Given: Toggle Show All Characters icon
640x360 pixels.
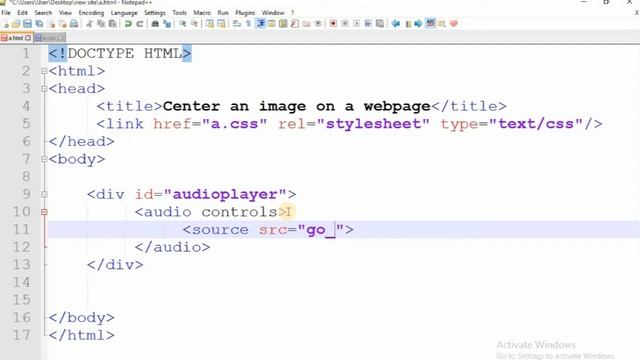Looking at the screenshot, I should click(248, 24).
